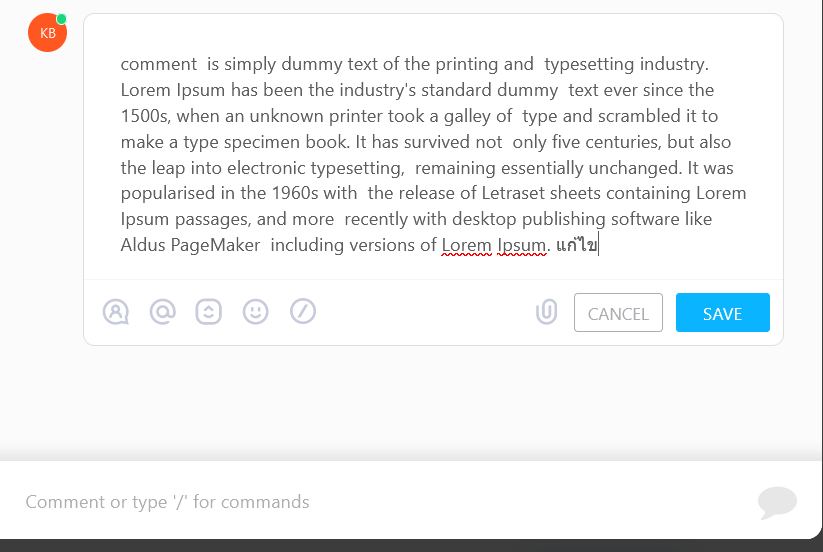Click the red-underlined word 'Lorem' on the last line
This screenshot has width=823, height=552.
(x=467, y=245)
